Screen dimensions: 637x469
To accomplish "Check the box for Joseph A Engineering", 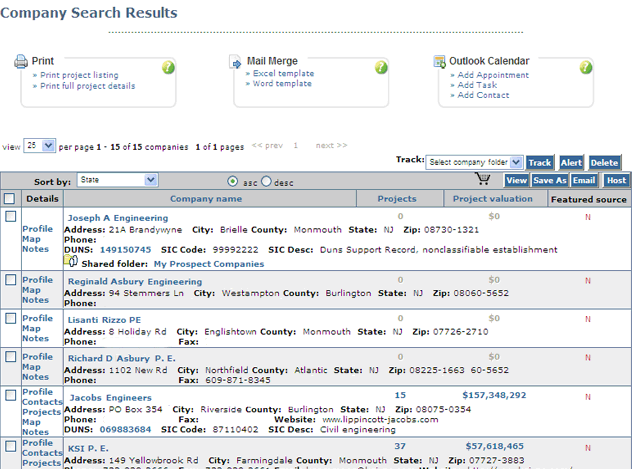I will point(11,217).
